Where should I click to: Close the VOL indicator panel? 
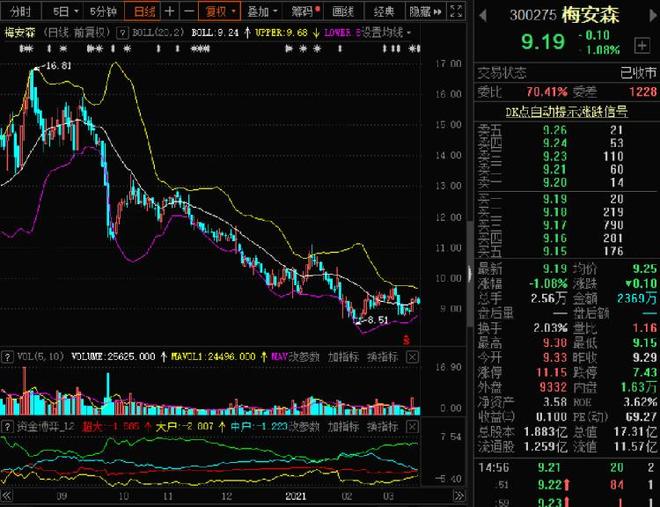[412, 355]
